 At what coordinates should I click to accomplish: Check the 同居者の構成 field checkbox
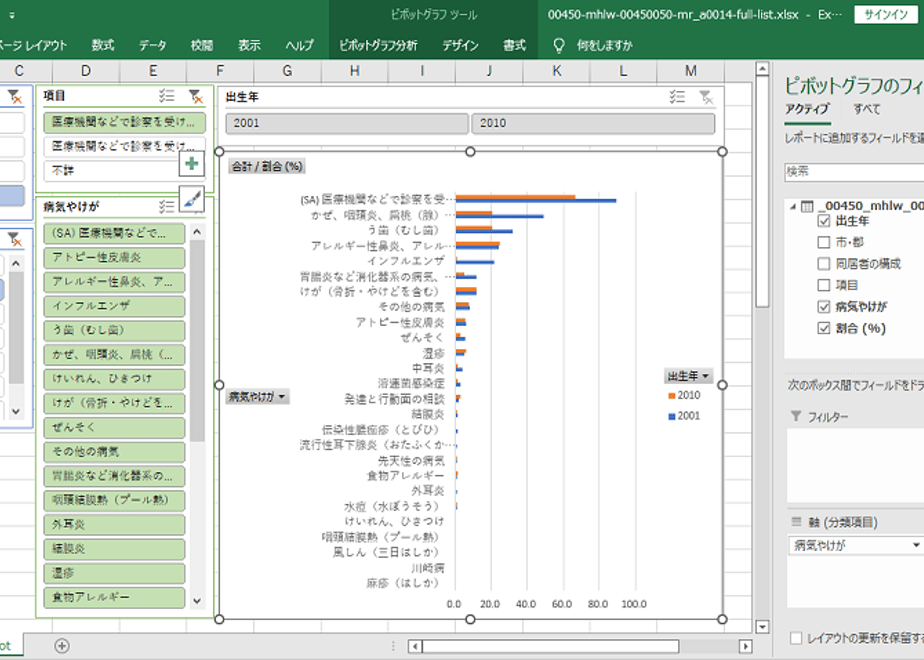824,263
